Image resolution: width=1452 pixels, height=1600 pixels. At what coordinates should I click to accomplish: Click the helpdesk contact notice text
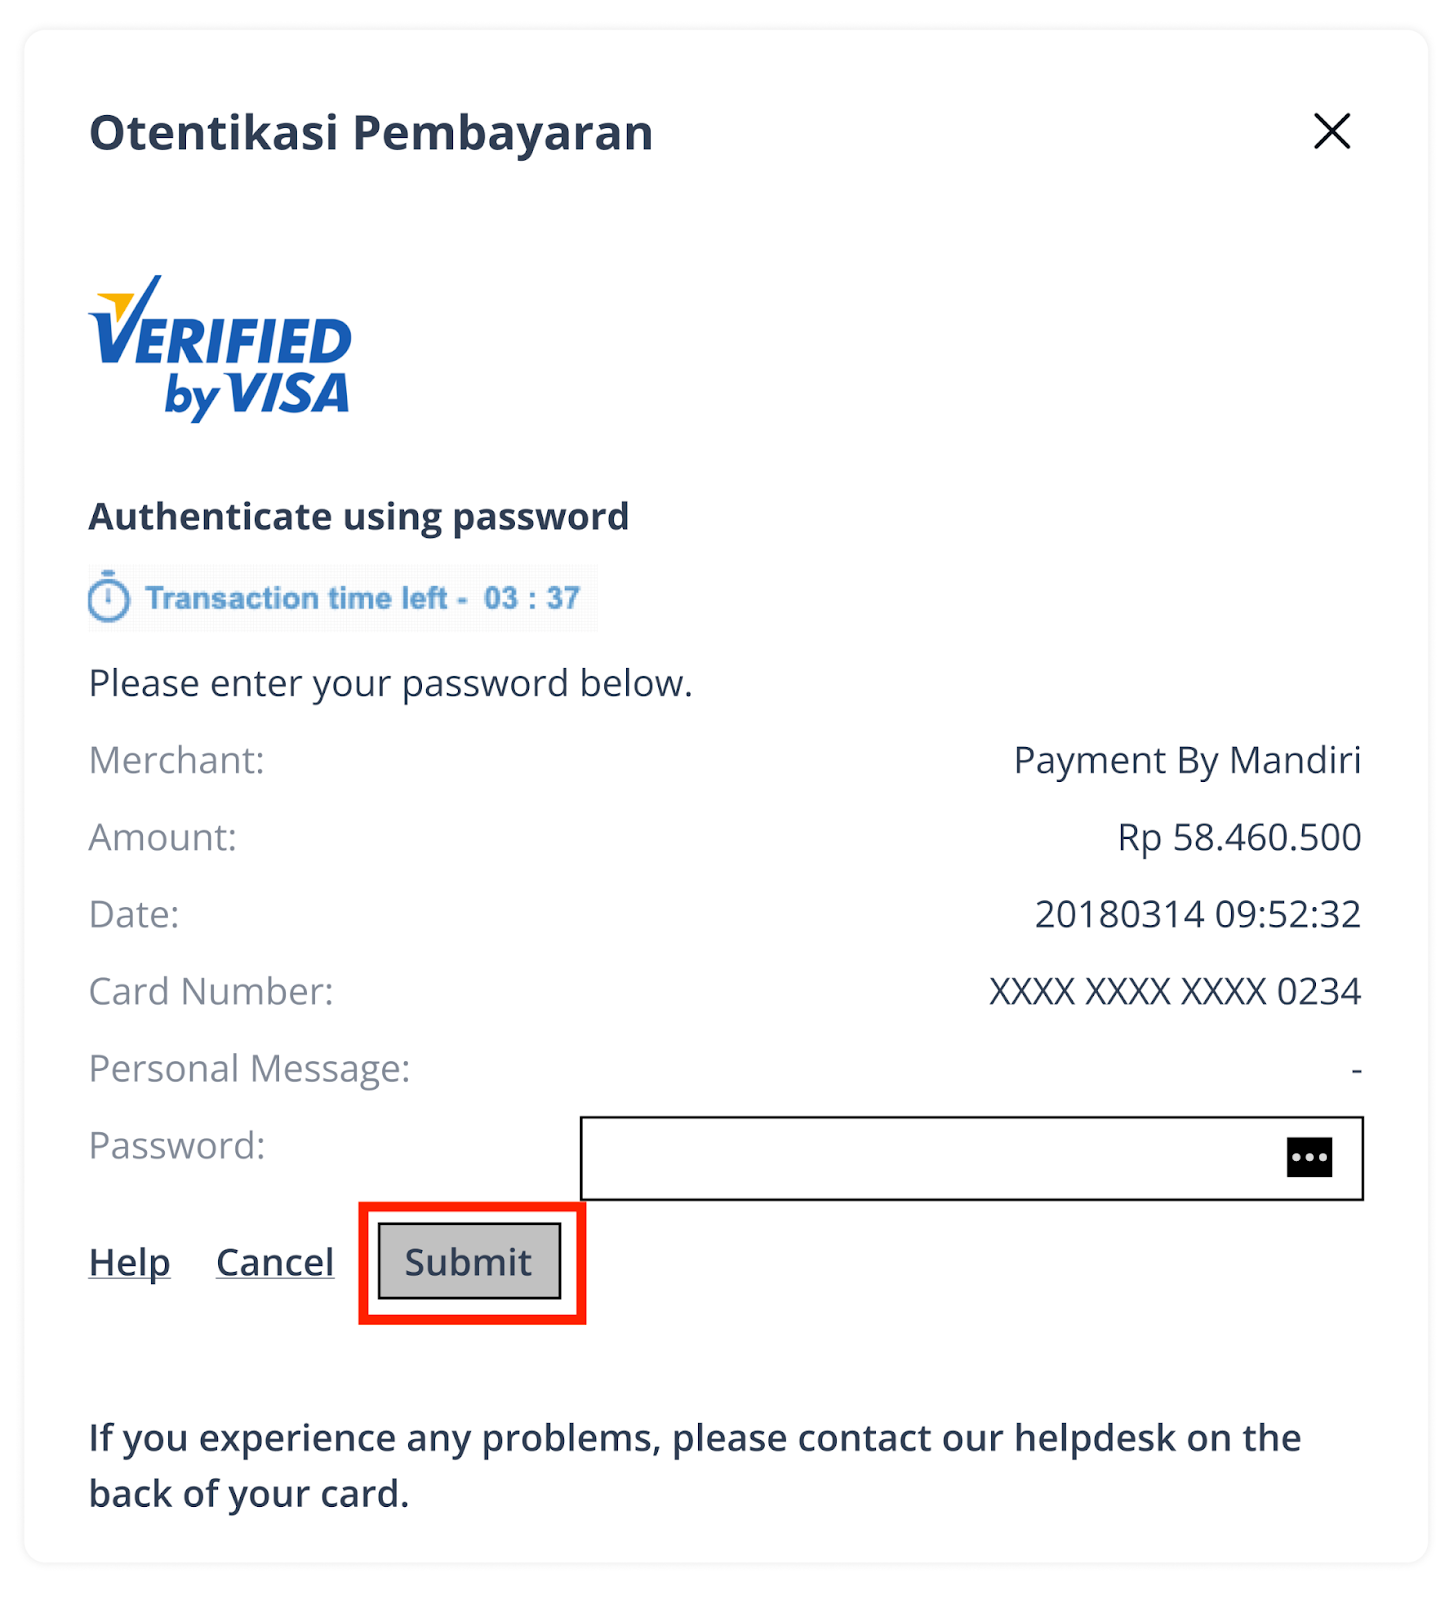[695, 1465]
